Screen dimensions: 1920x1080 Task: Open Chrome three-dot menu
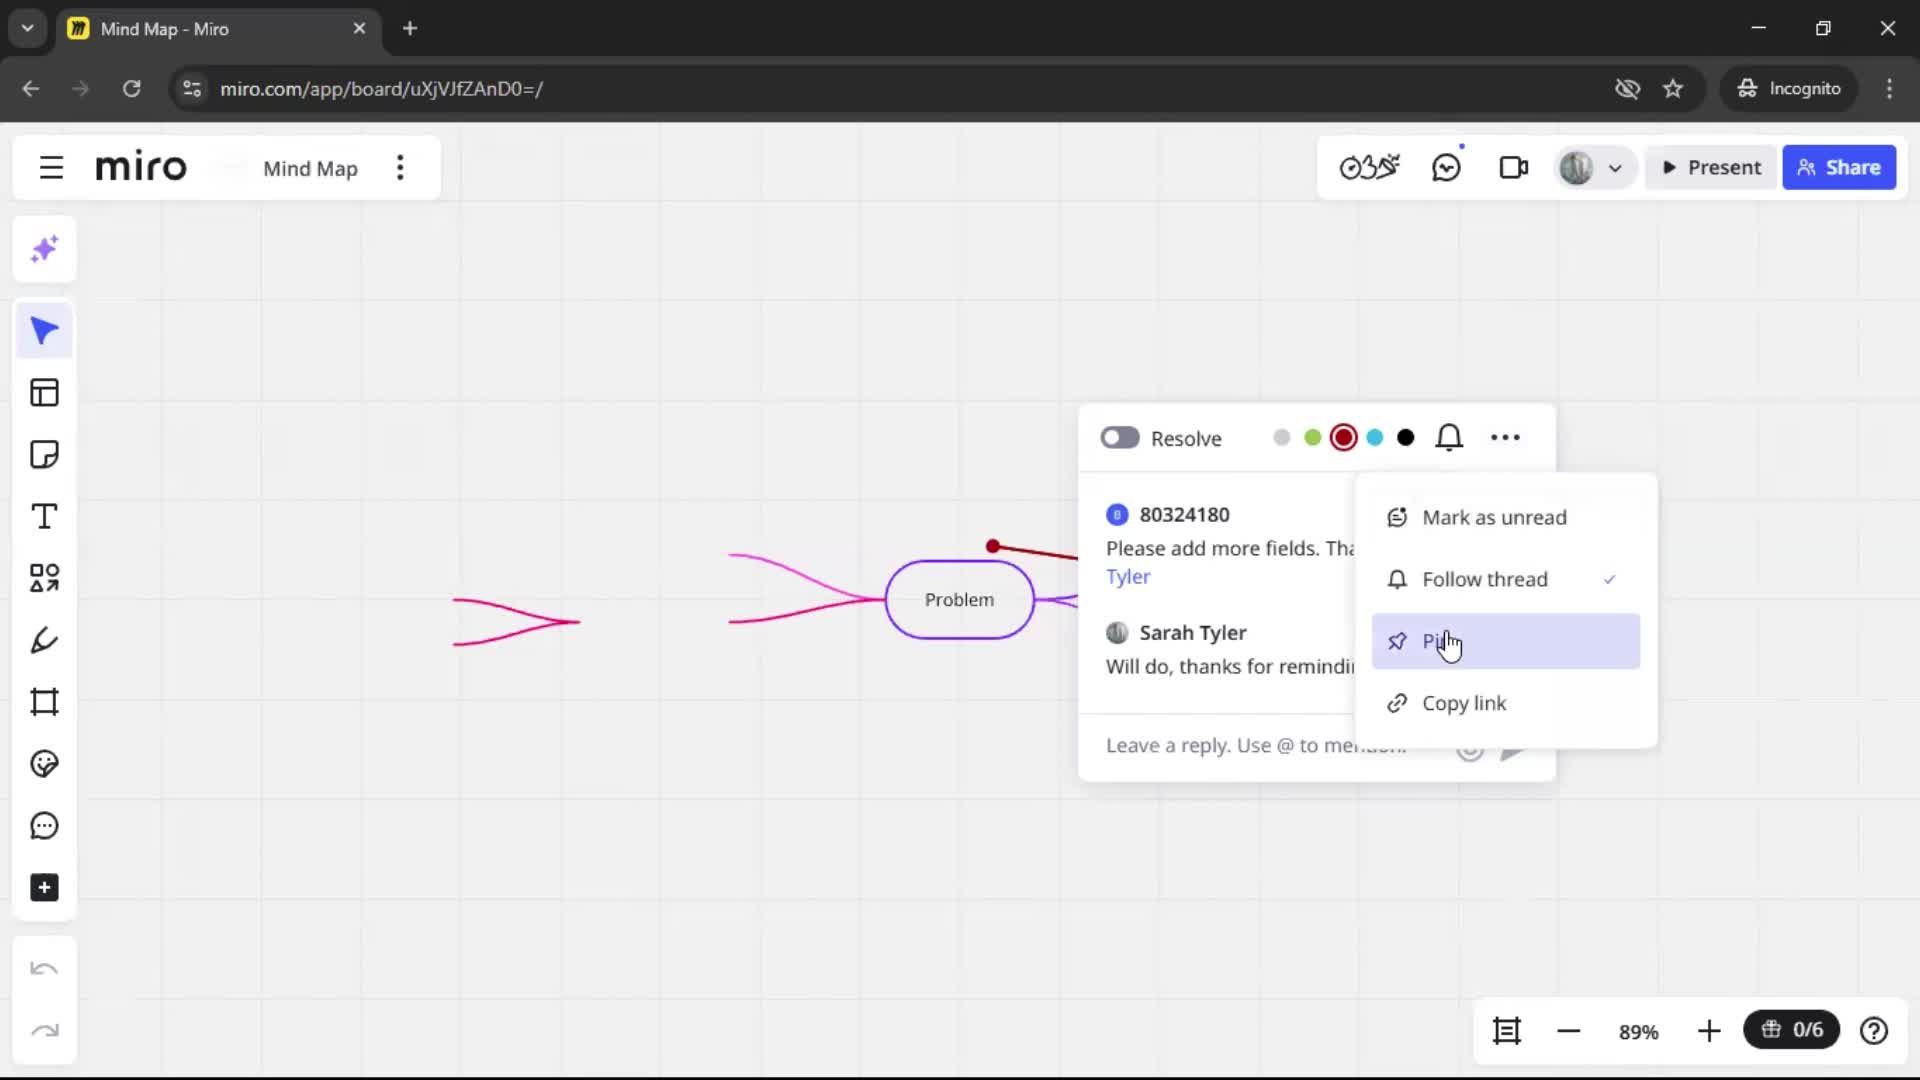pos(1889,89)
